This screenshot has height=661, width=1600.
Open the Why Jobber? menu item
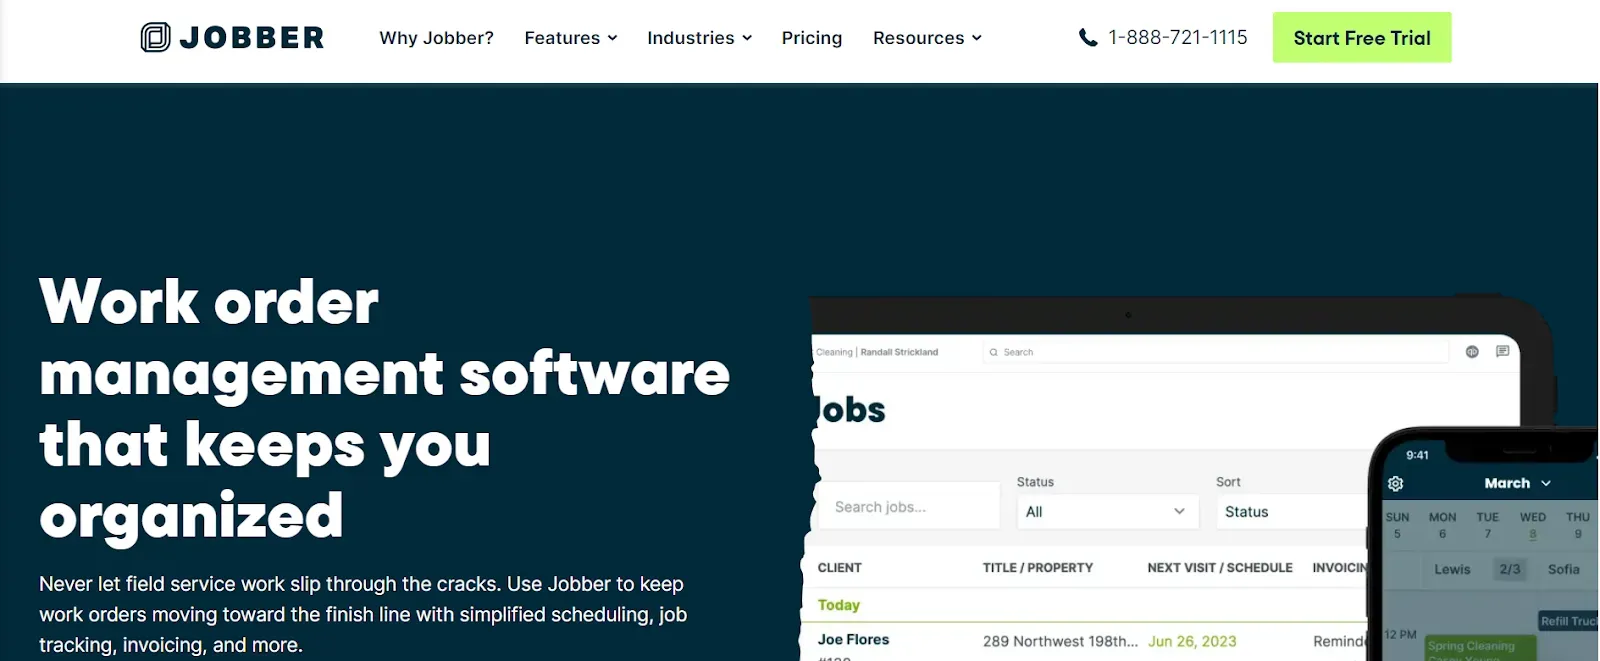tap(436, 38)
